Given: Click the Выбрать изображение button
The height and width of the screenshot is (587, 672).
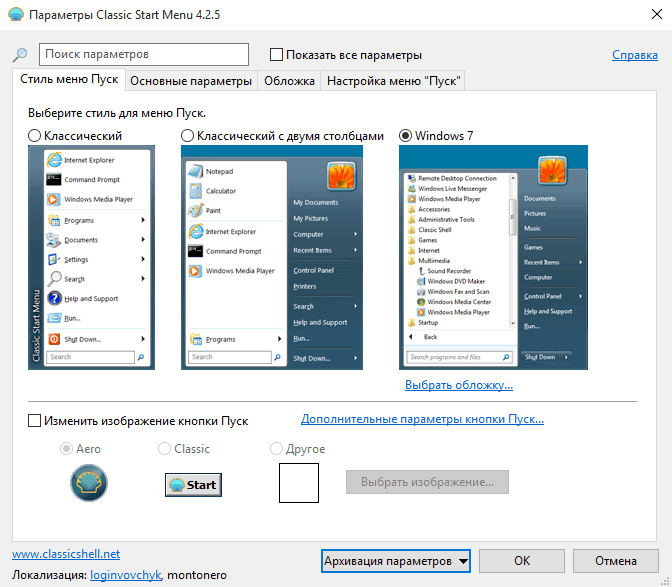Looking at the screenshot, I should 427,482.
